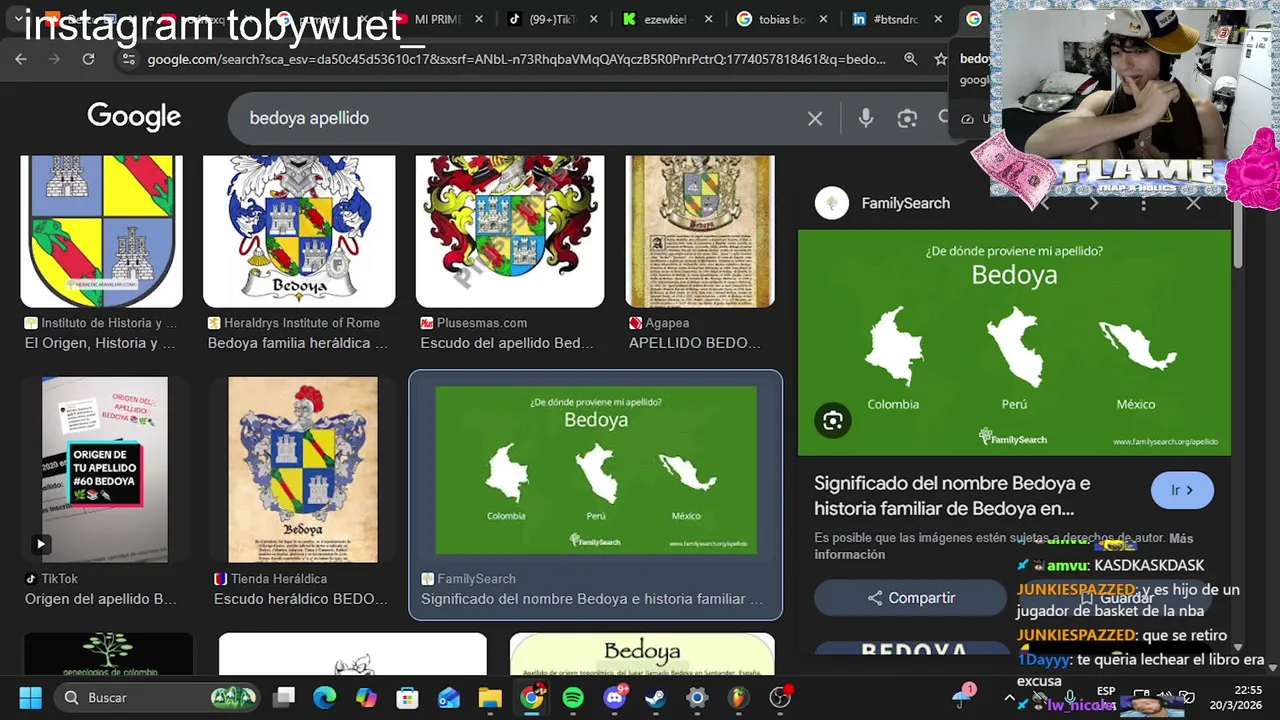Open site information icon beside the URL

127,59
